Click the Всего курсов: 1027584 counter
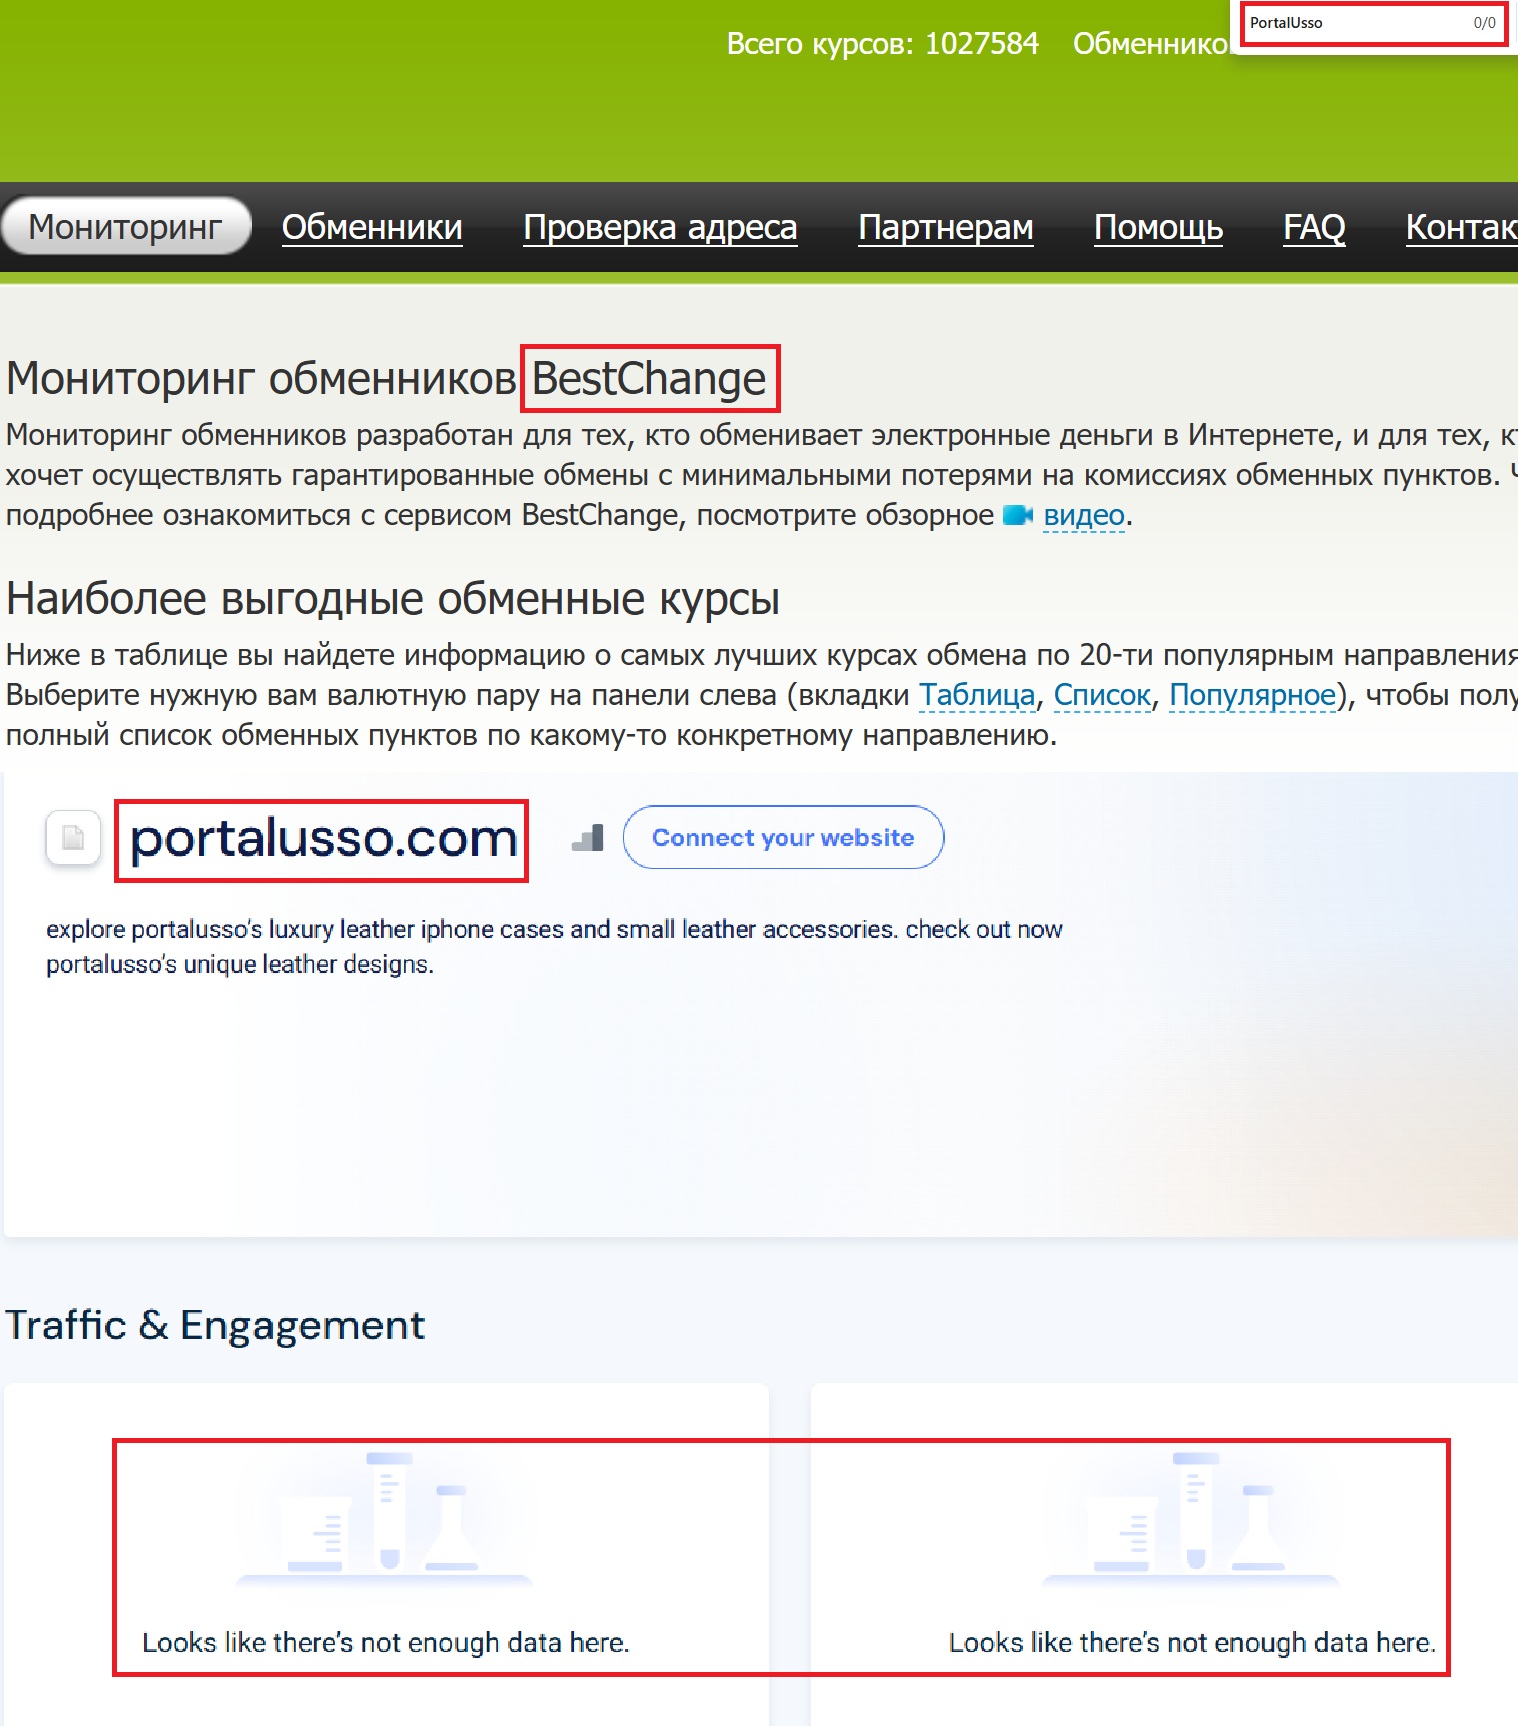This screenshot has height=1726, width=1518. 882,44
